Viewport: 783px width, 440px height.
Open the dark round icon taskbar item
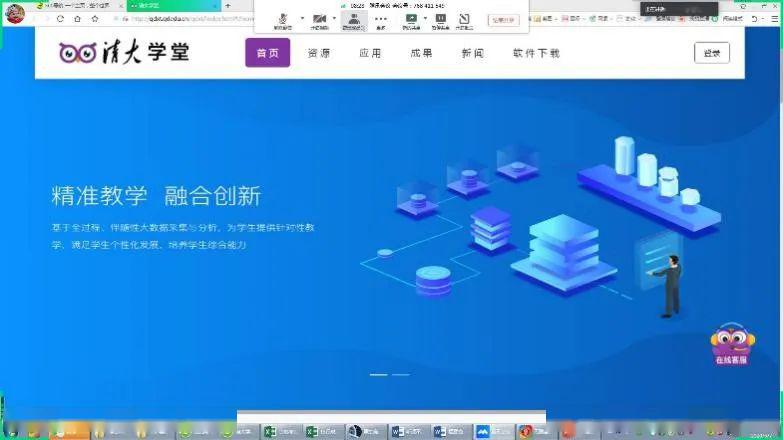(x=365, y=431)
